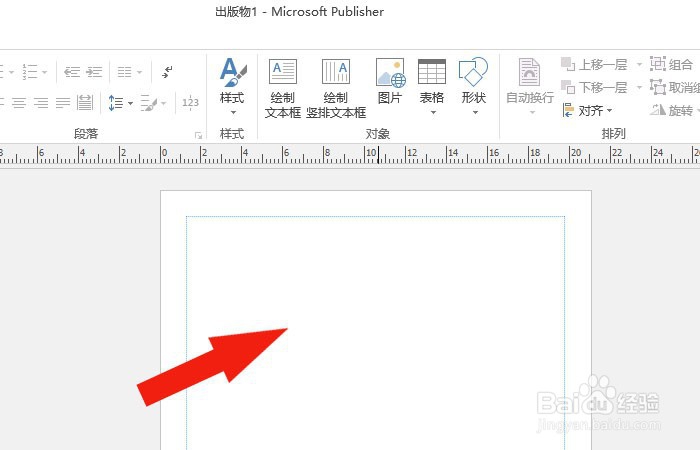Click the 自动换行 wrap text button
The height and width of the screenshot is (450, 700).
(x=530, y=87)
